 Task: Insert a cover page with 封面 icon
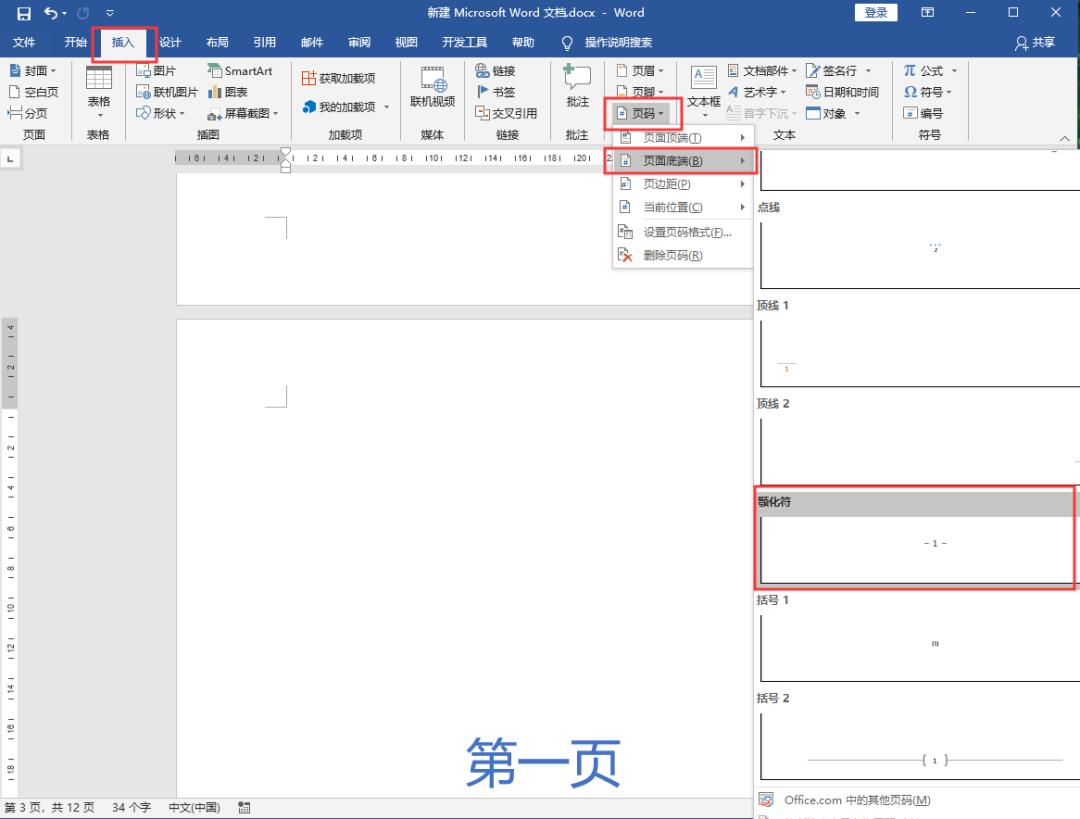point(33,70)
